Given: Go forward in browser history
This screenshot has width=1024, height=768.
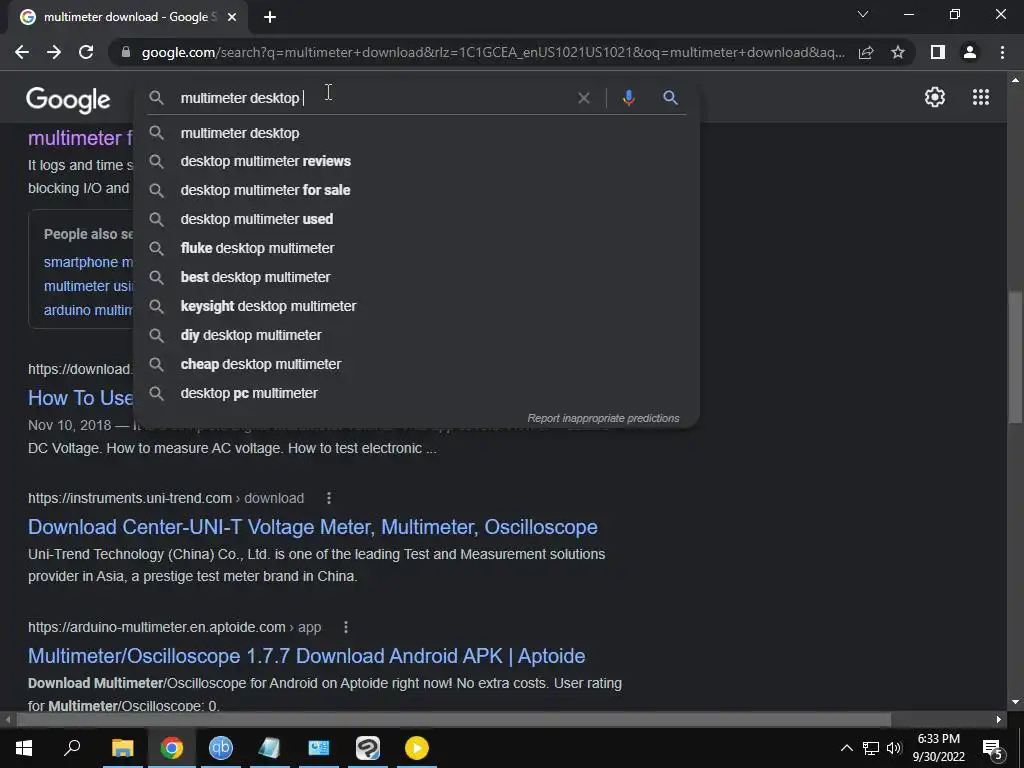Looking at the screenshot, I should 54,52.
